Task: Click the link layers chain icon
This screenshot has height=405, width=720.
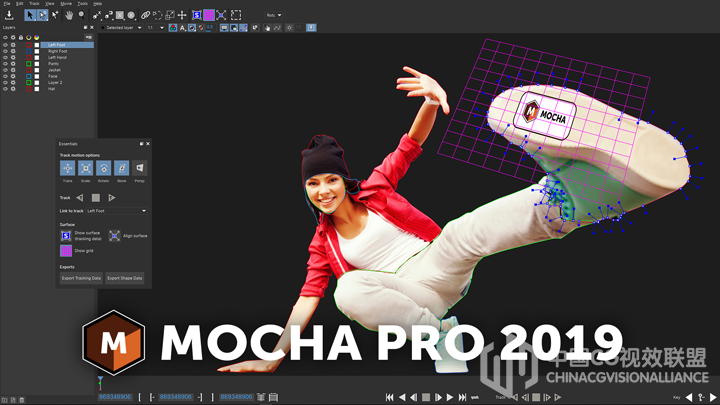Action: click(145, 15)
